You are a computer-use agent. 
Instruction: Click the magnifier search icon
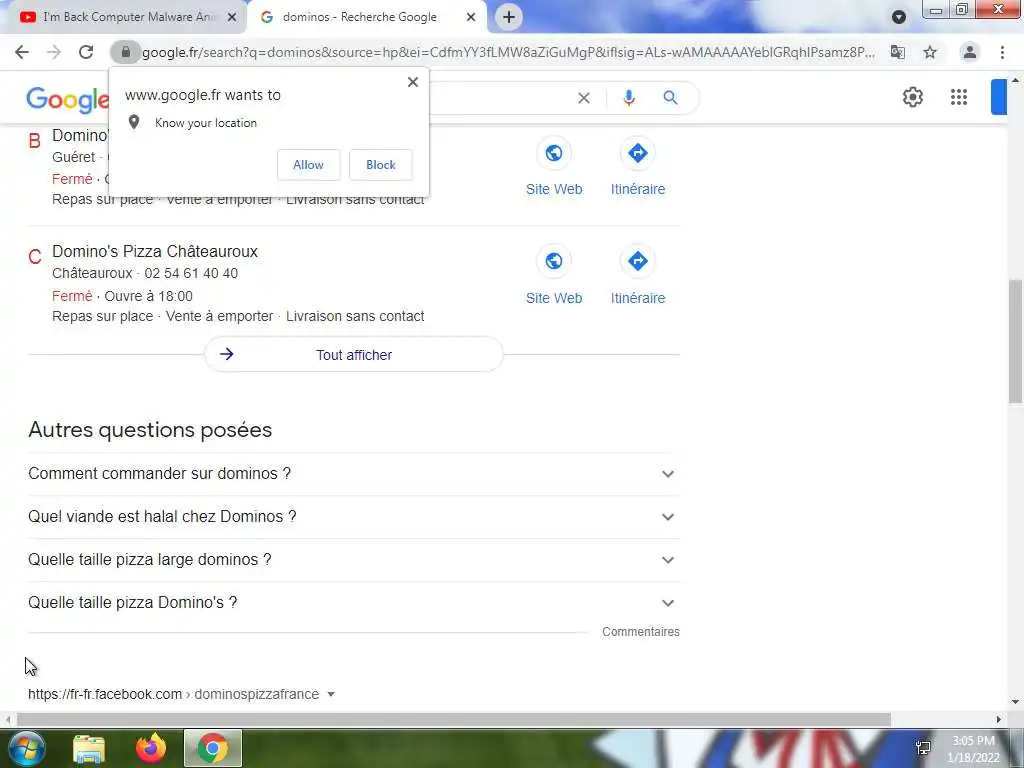(670, 98)
